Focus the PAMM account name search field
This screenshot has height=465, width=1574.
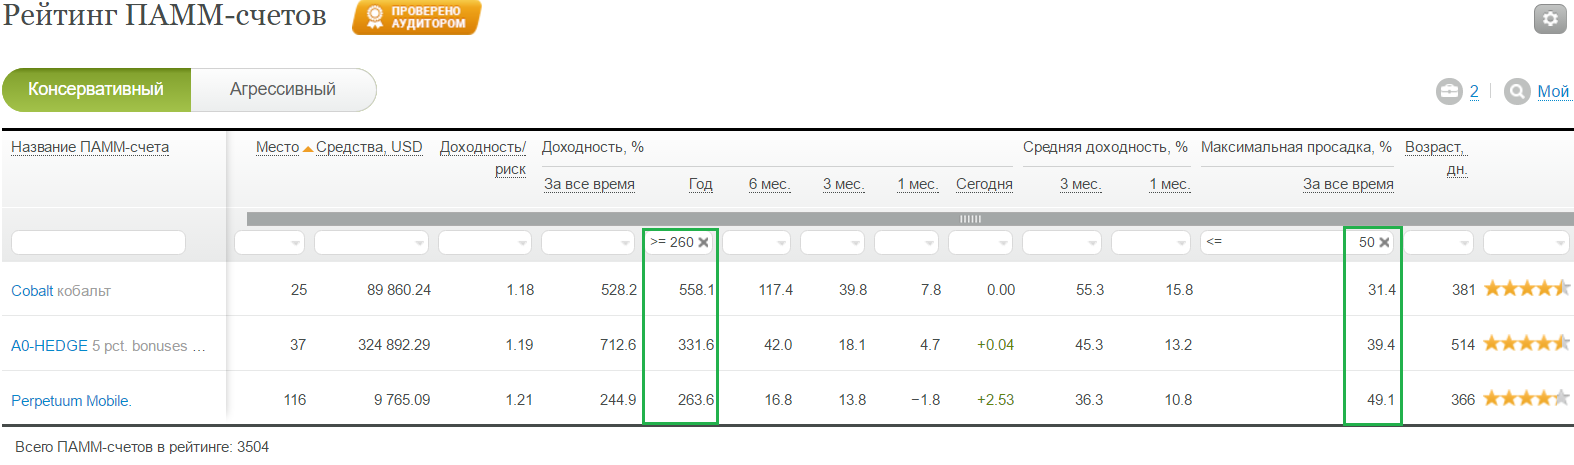pos(98,242)
